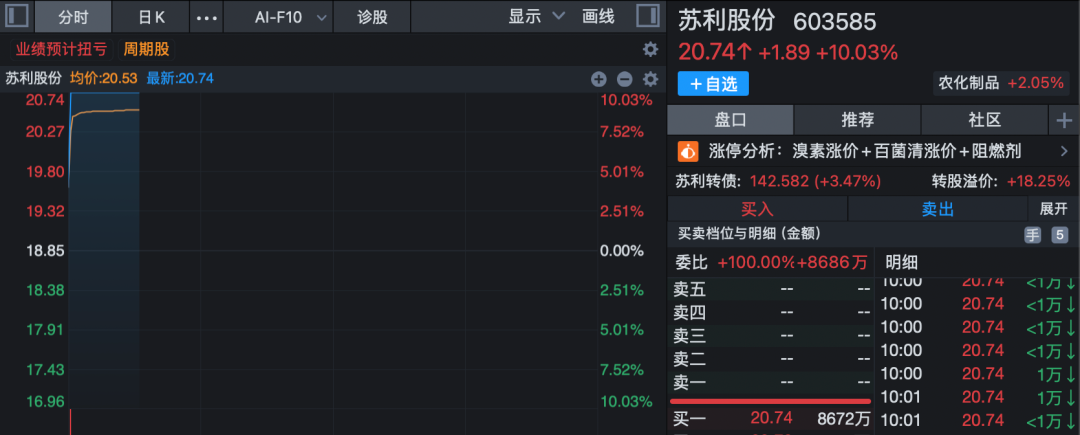Select the 画线 drawing tool
The width and height of the screenshot is (1080, 435).
tap(598, 17)
